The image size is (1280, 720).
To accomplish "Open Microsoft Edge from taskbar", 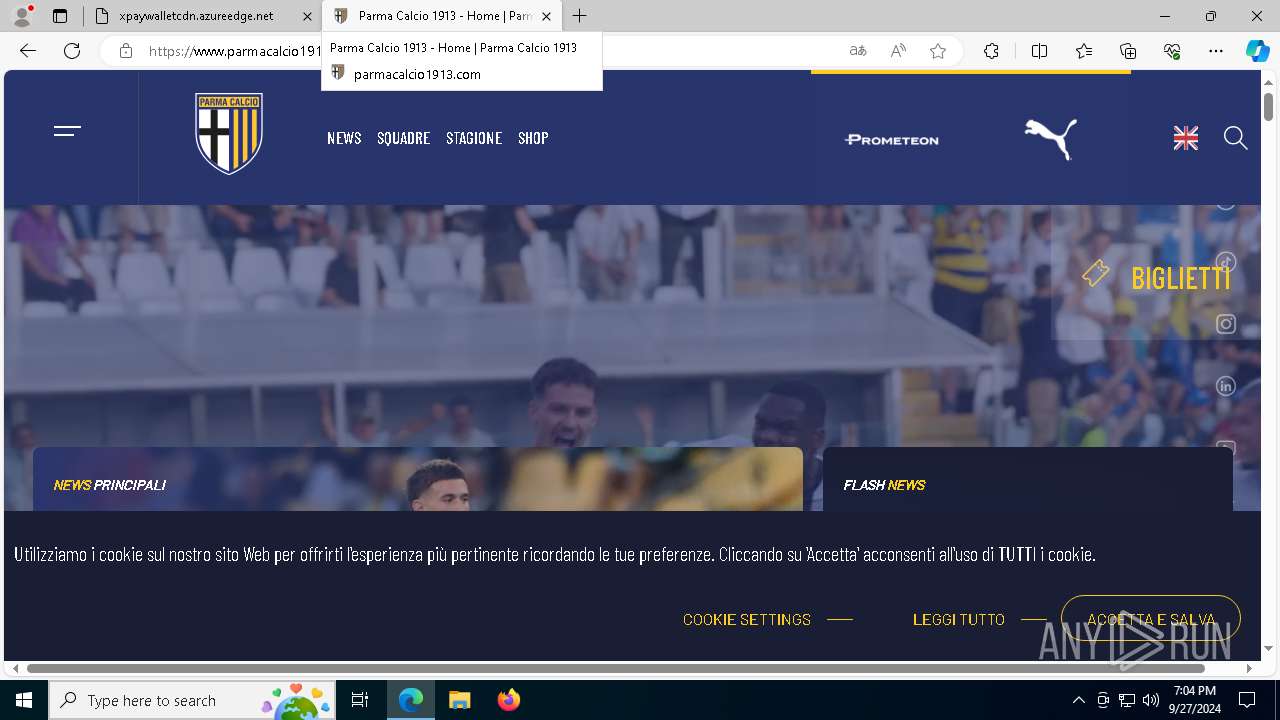I will [x=411, y=700].
